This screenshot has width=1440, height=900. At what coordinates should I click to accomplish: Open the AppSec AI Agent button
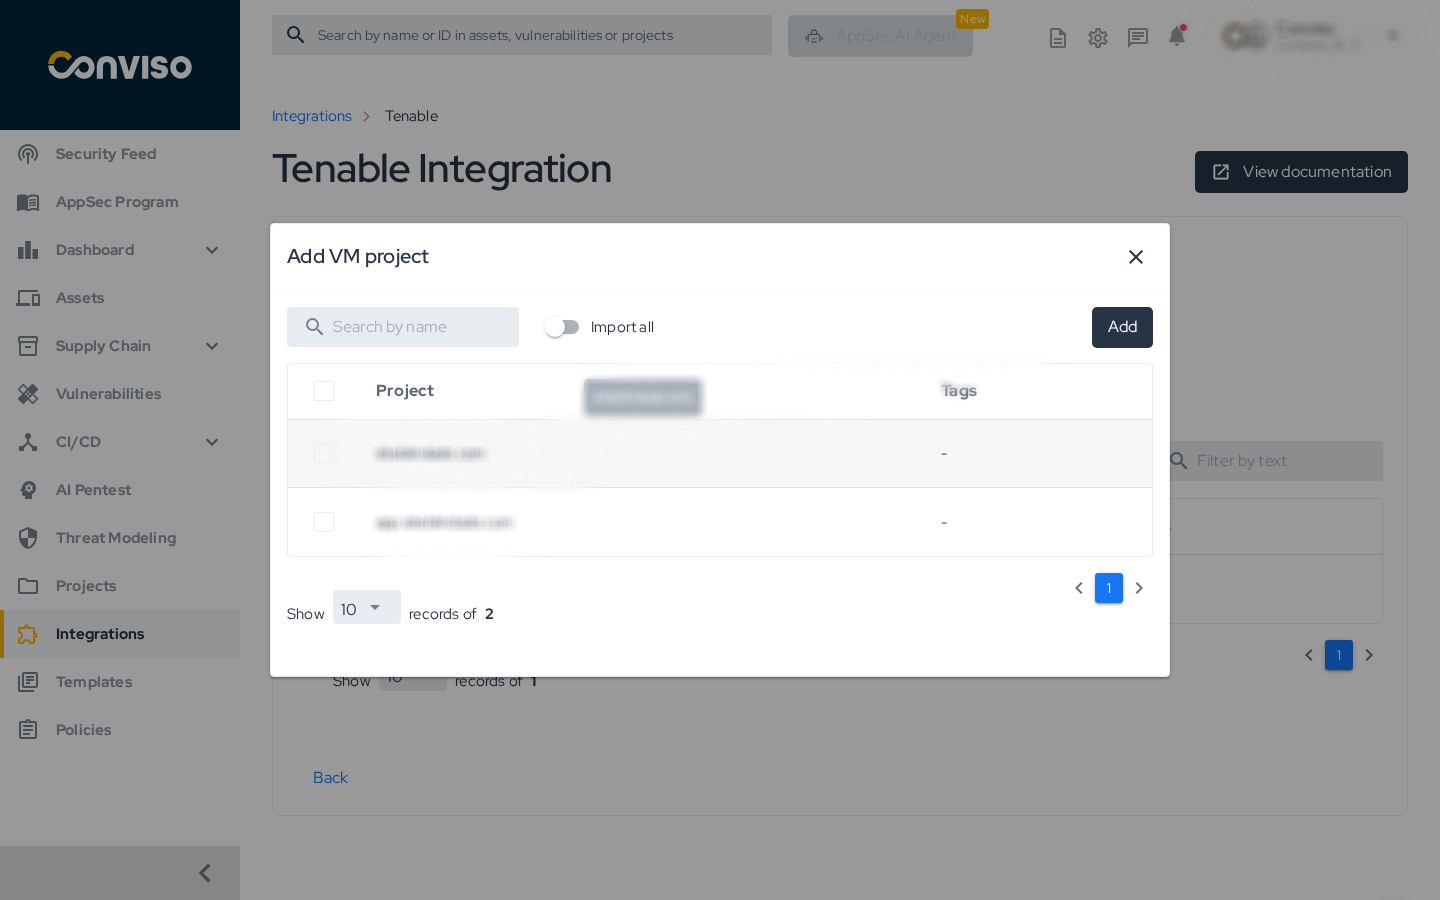pos(880,36)
